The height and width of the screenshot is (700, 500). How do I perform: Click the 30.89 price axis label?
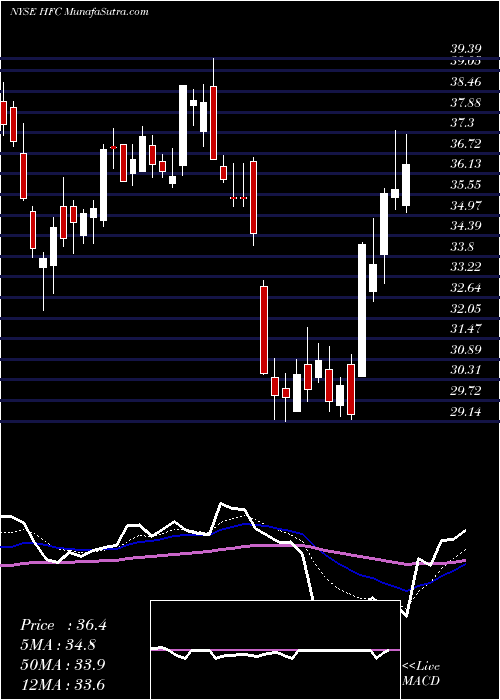click(x=466, y=350)
